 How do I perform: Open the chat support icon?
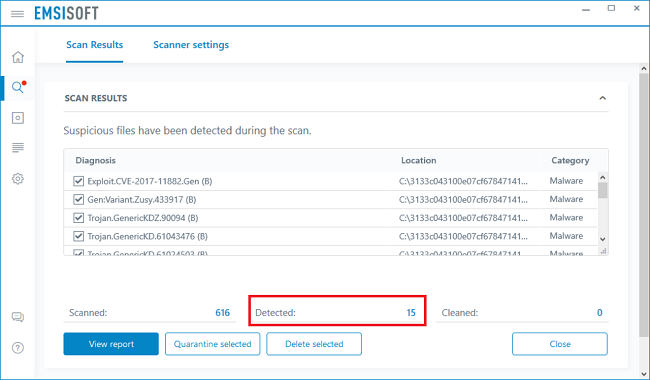click(x=18, y=317)
